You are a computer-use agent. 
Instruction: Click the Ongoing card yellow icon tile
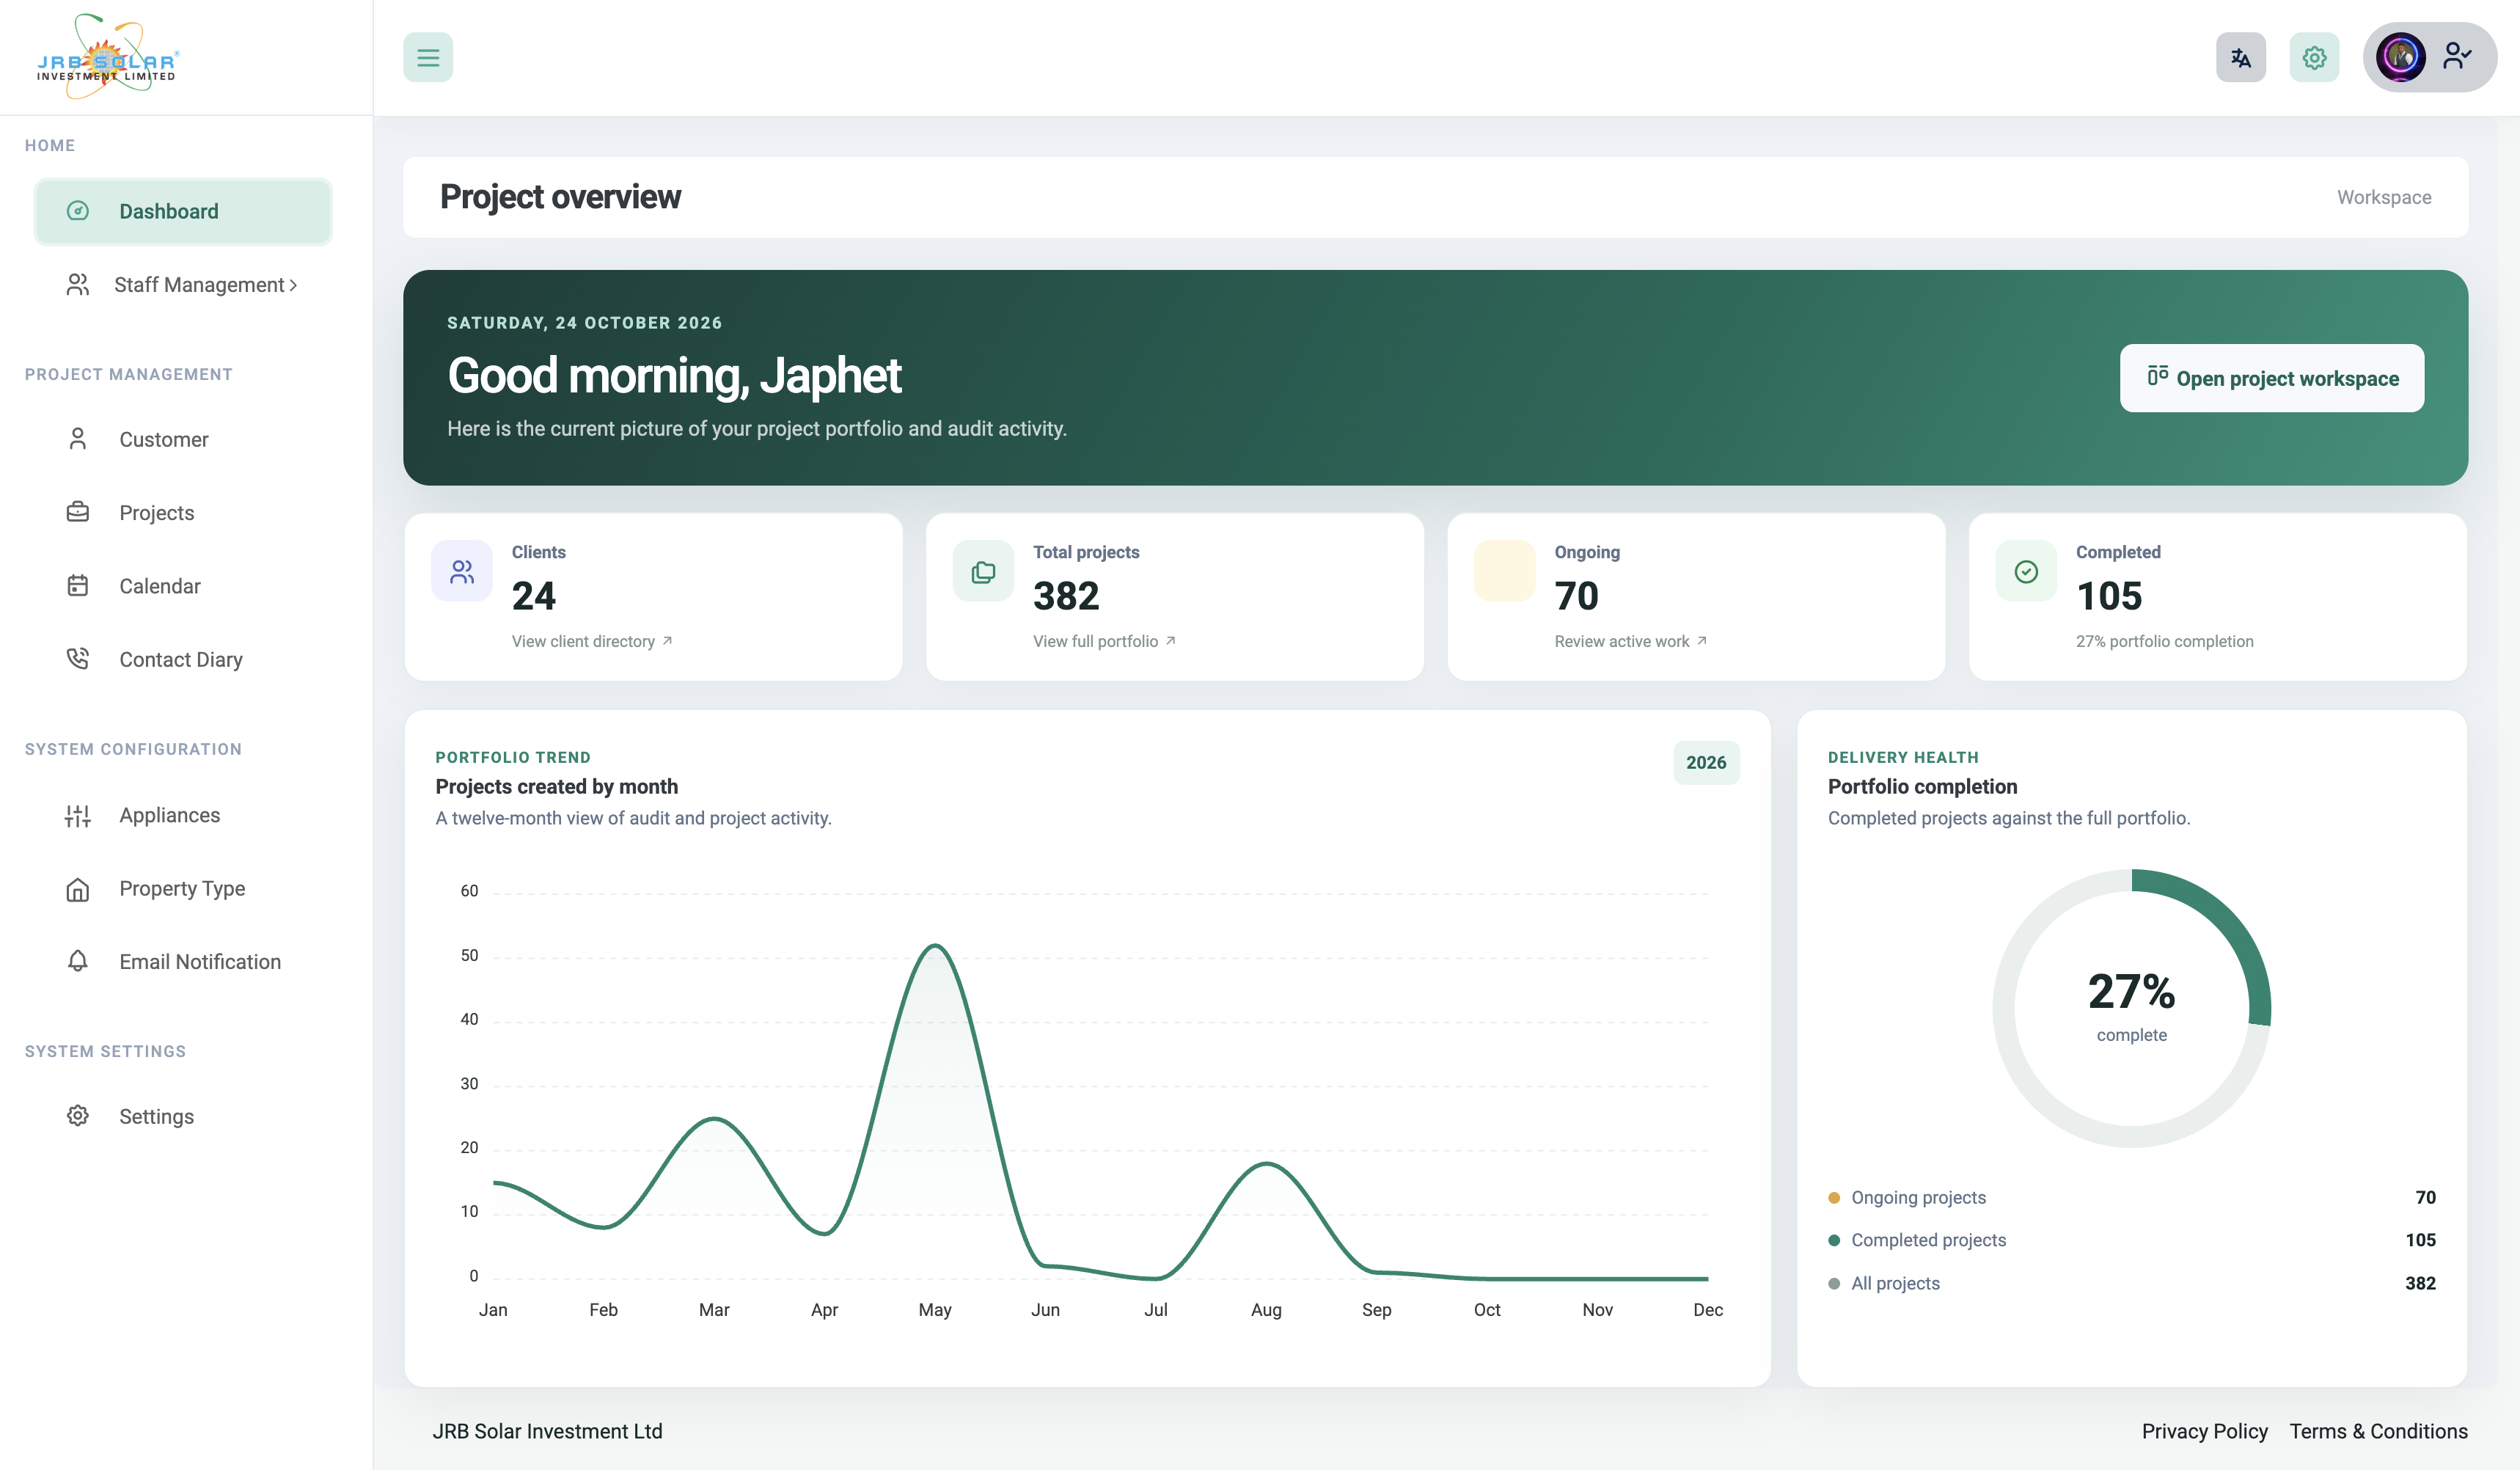point(1505,571)
